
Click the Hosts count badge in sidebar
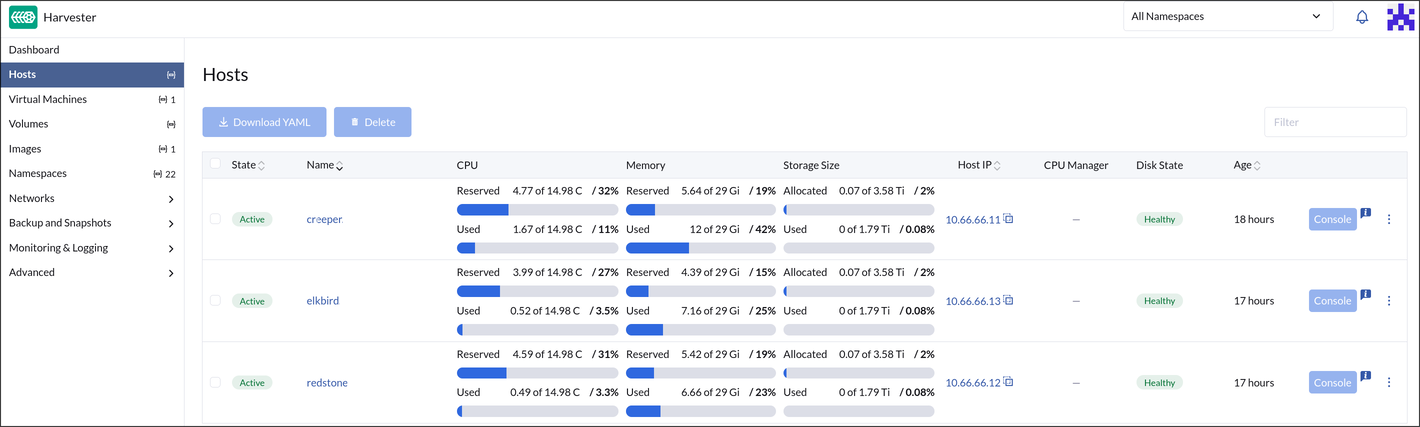[x=171, y=75]
